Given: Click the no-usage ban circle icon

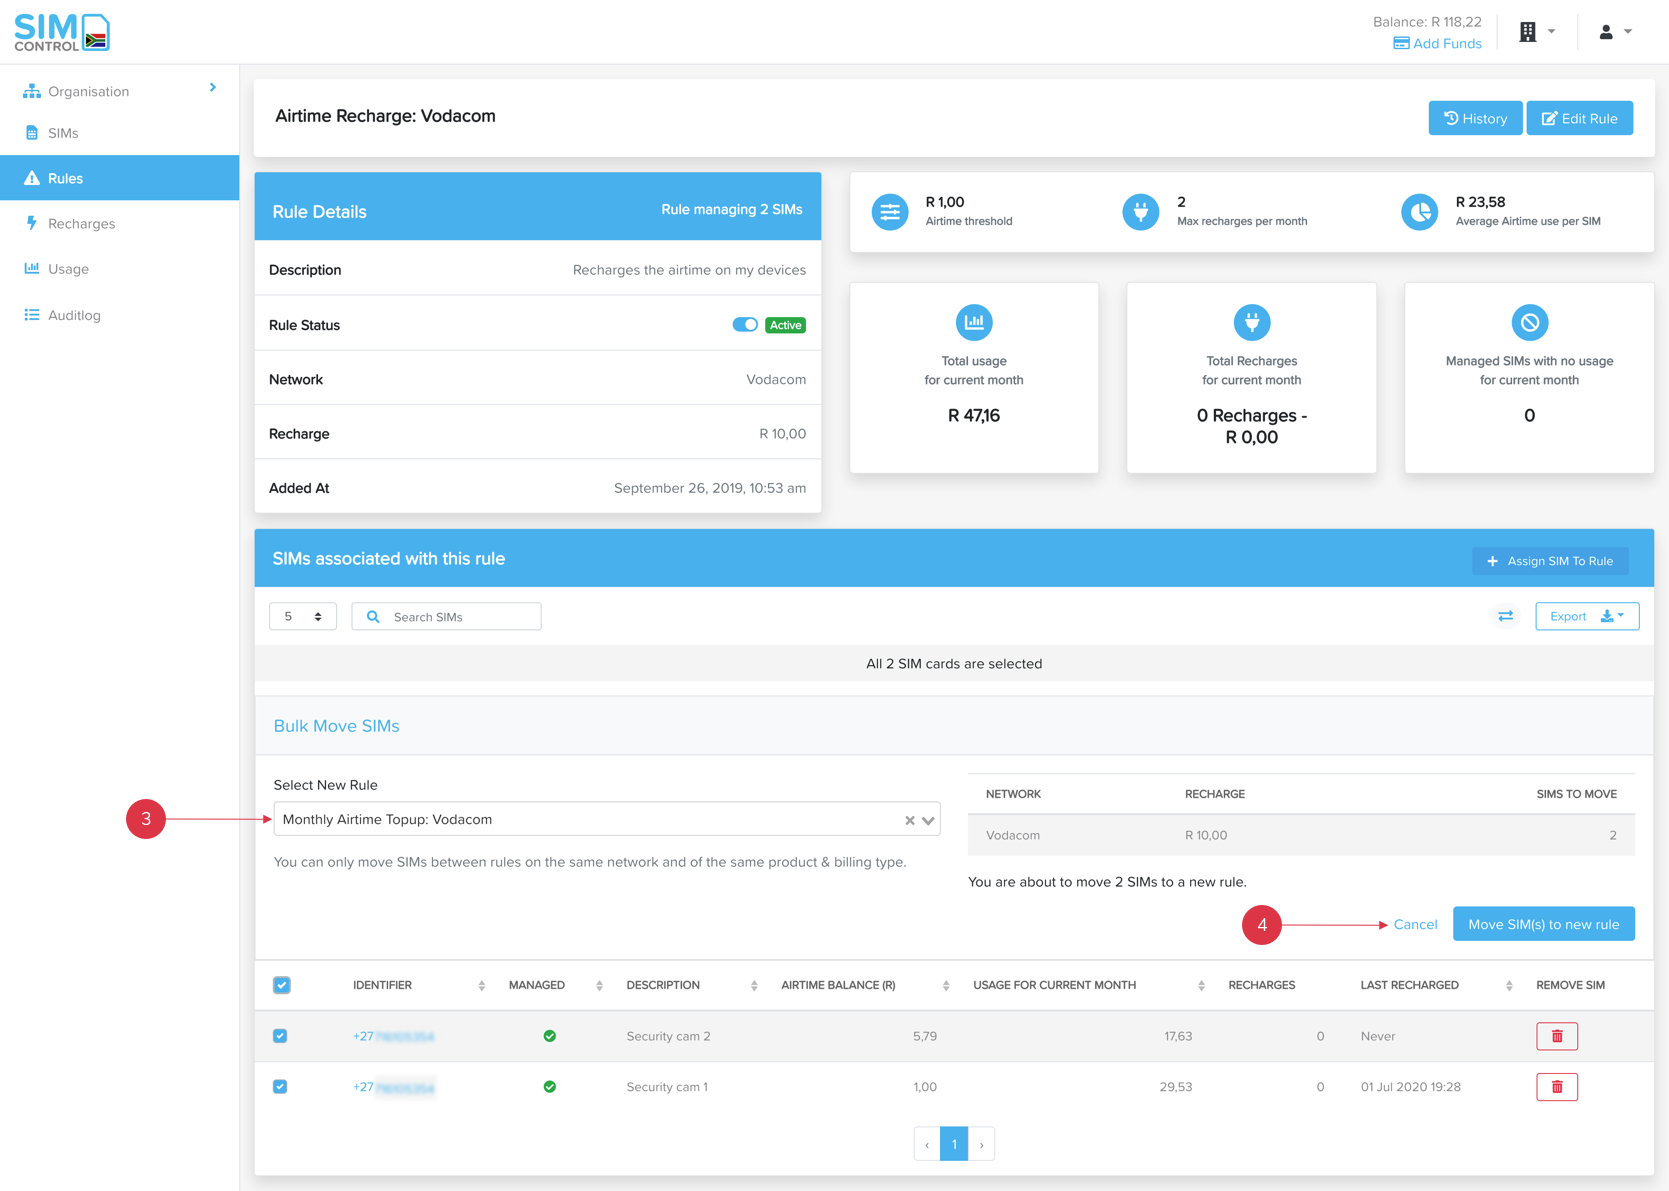Looking at the screenshot, I should [x=1529, y=322].
